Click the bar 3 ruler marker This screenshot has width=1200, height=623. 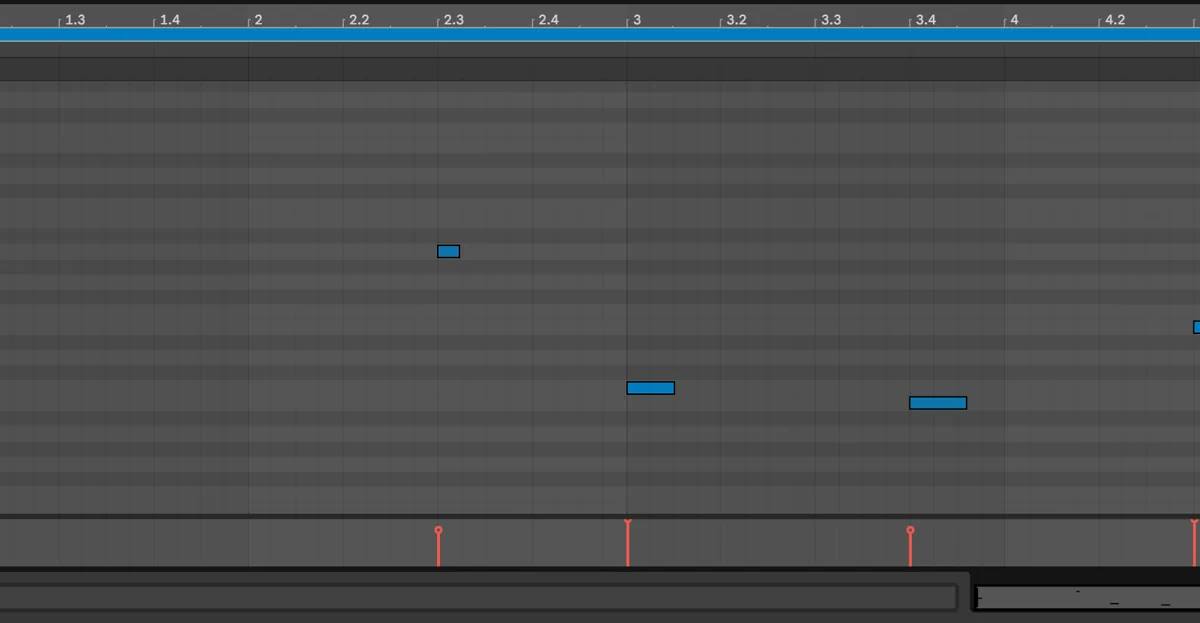pos(636,20)
